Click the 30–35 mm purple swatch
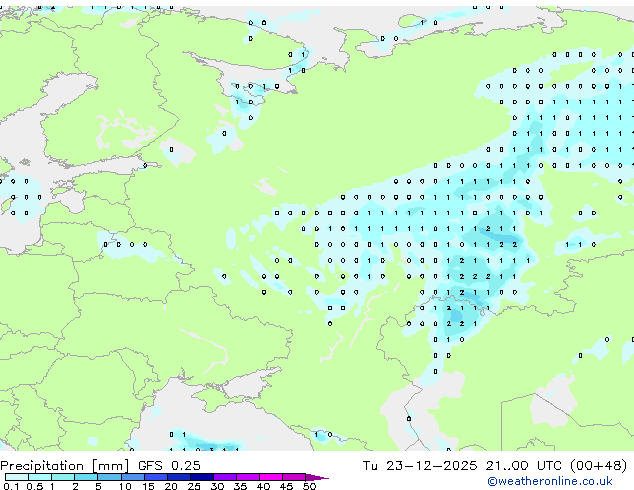 coord(225,477)
